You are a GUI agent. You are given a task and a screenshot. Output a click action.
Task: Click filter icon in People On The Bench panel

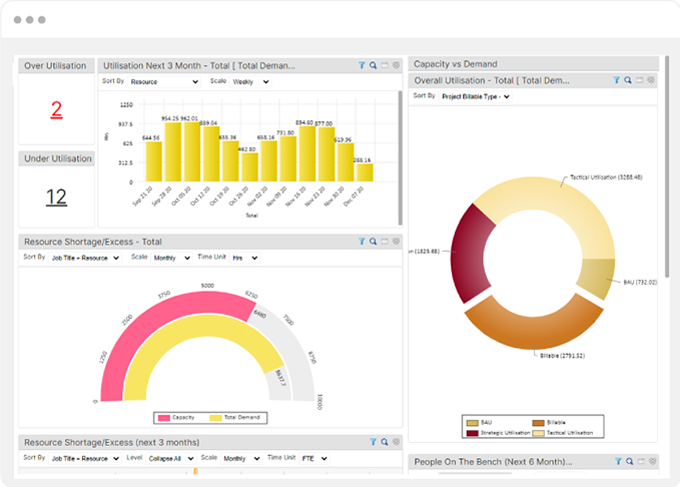pyautogui.click(x=618, y=461)
